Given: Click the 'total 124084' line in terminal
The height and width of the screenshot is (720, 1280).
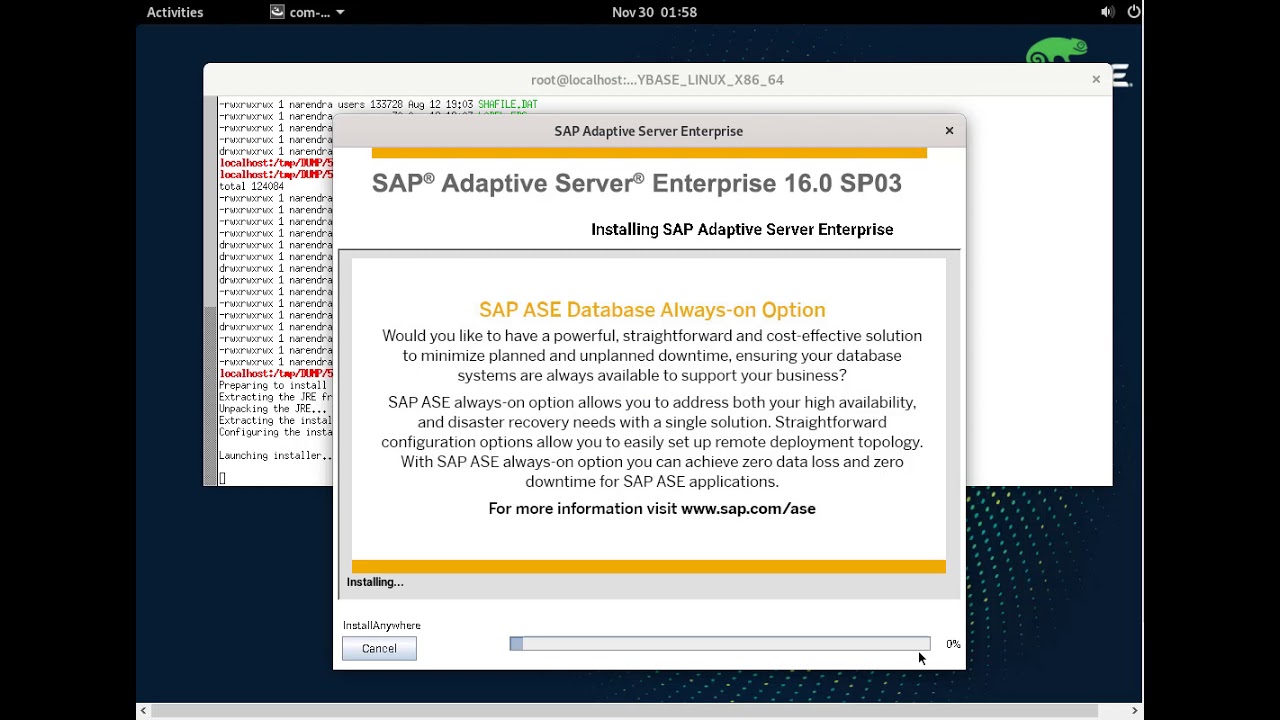Looking at the screenshot, I should (252, 186).
